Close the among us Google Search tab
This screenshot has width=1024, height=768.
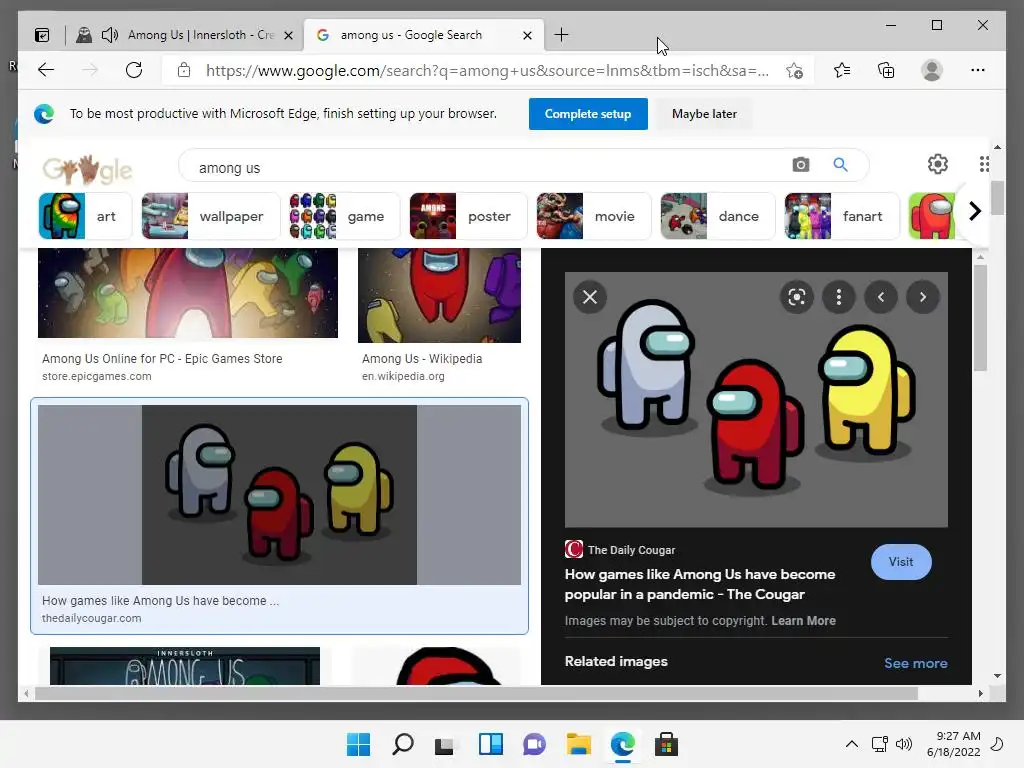(527, 35)
